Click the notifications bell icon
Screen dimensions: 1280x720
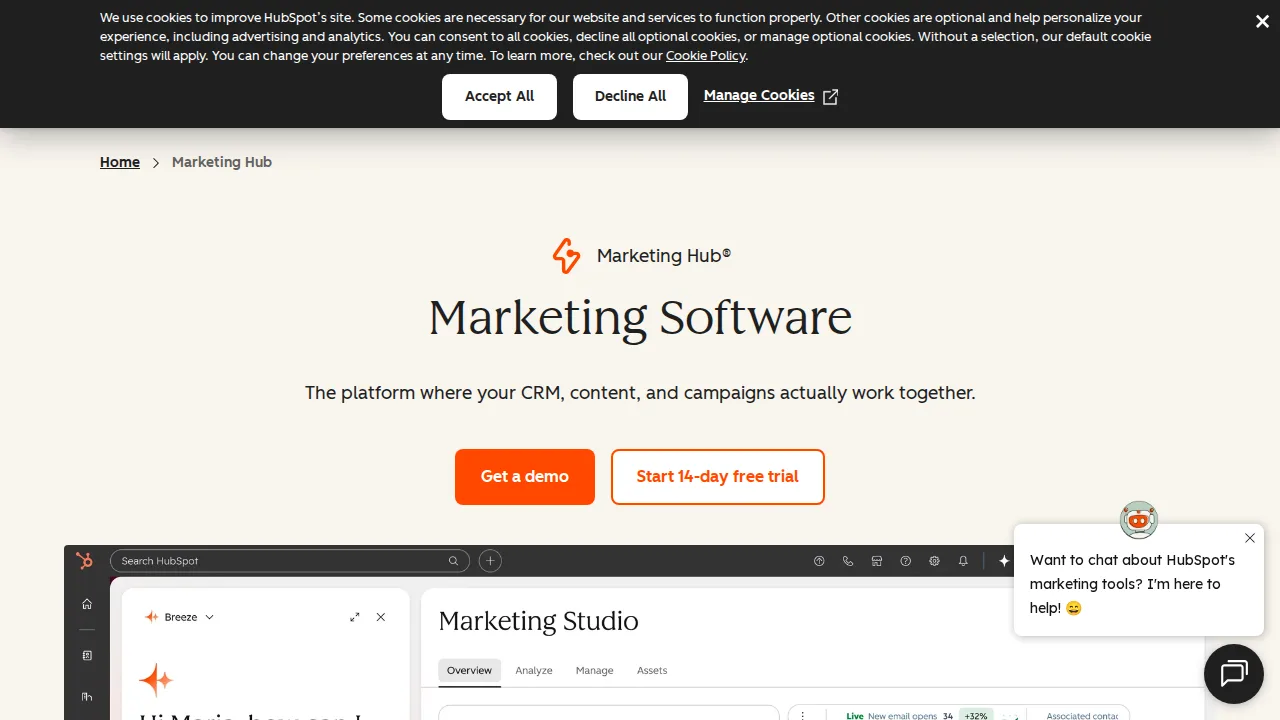963,561
